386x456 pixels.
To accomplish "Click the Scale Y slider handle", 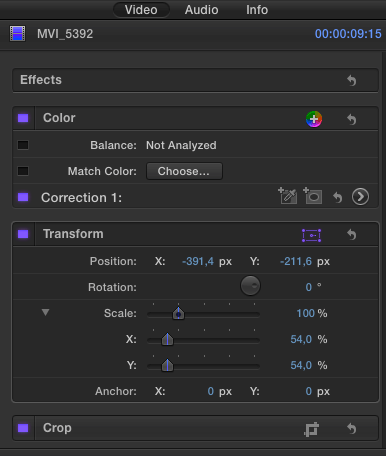I will coord(167,365).
